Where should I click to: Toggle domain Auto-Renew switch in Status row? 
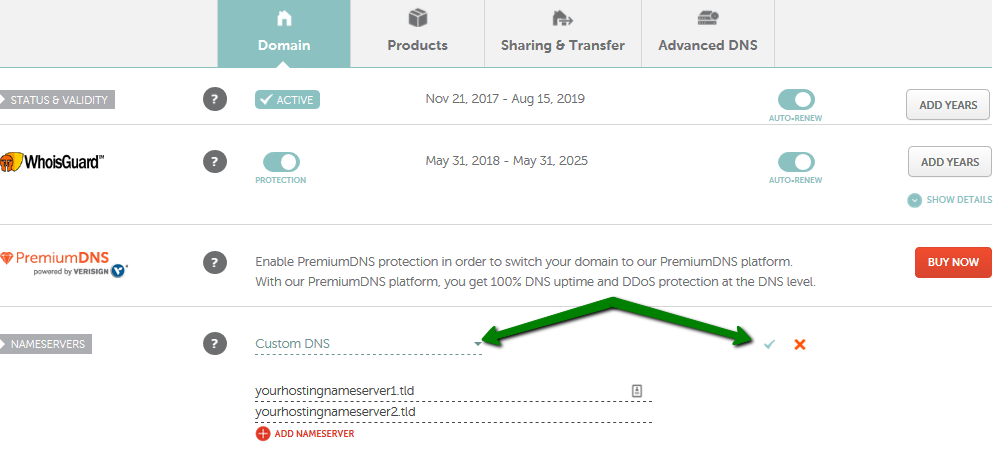[x=796, y=99]
